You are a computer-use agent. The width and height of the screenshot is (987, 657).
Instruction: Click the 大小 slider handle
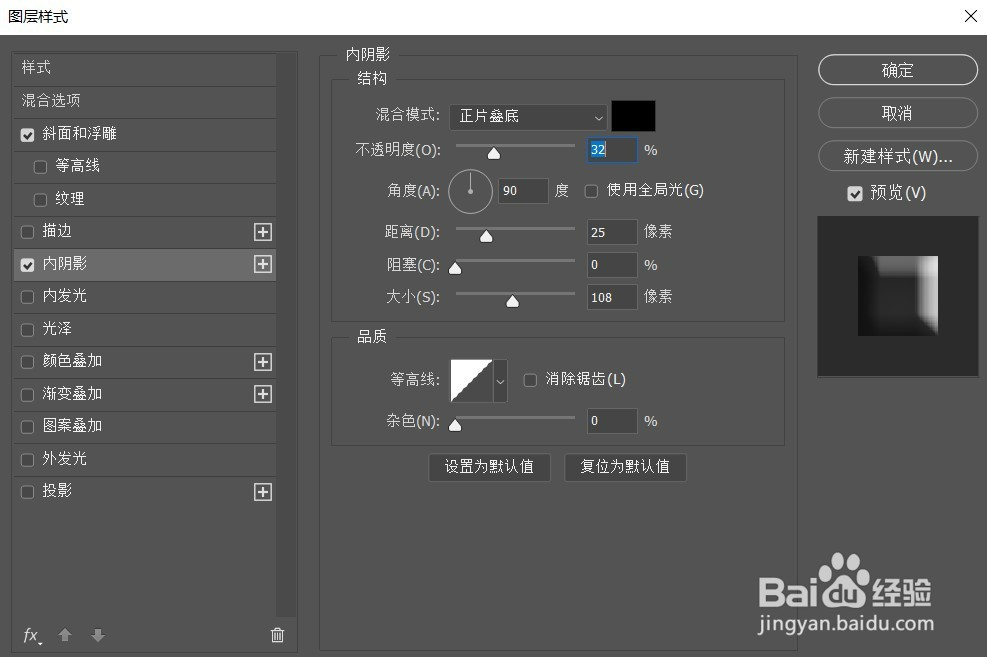click(x=513, y=301)
